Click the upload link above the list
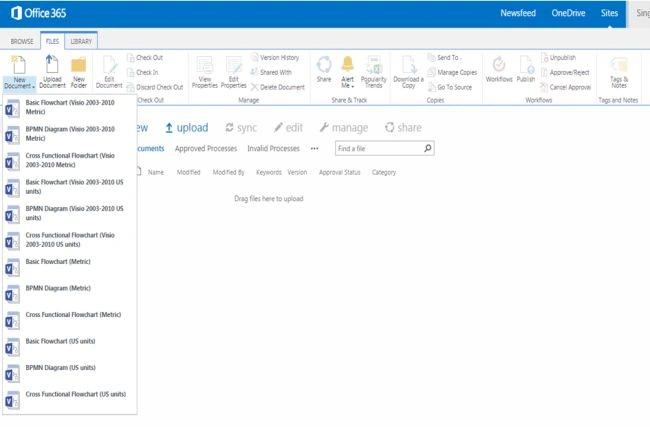The image size is (650, 427). (x=187, y=128)
